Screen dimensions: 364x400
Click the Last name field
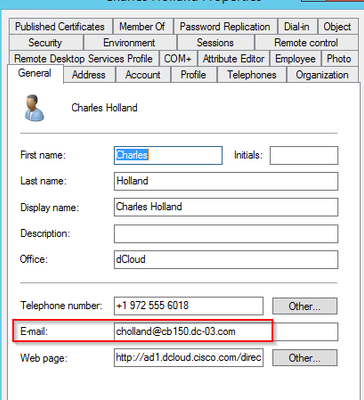pyautogui.click(x=226, y=181)
